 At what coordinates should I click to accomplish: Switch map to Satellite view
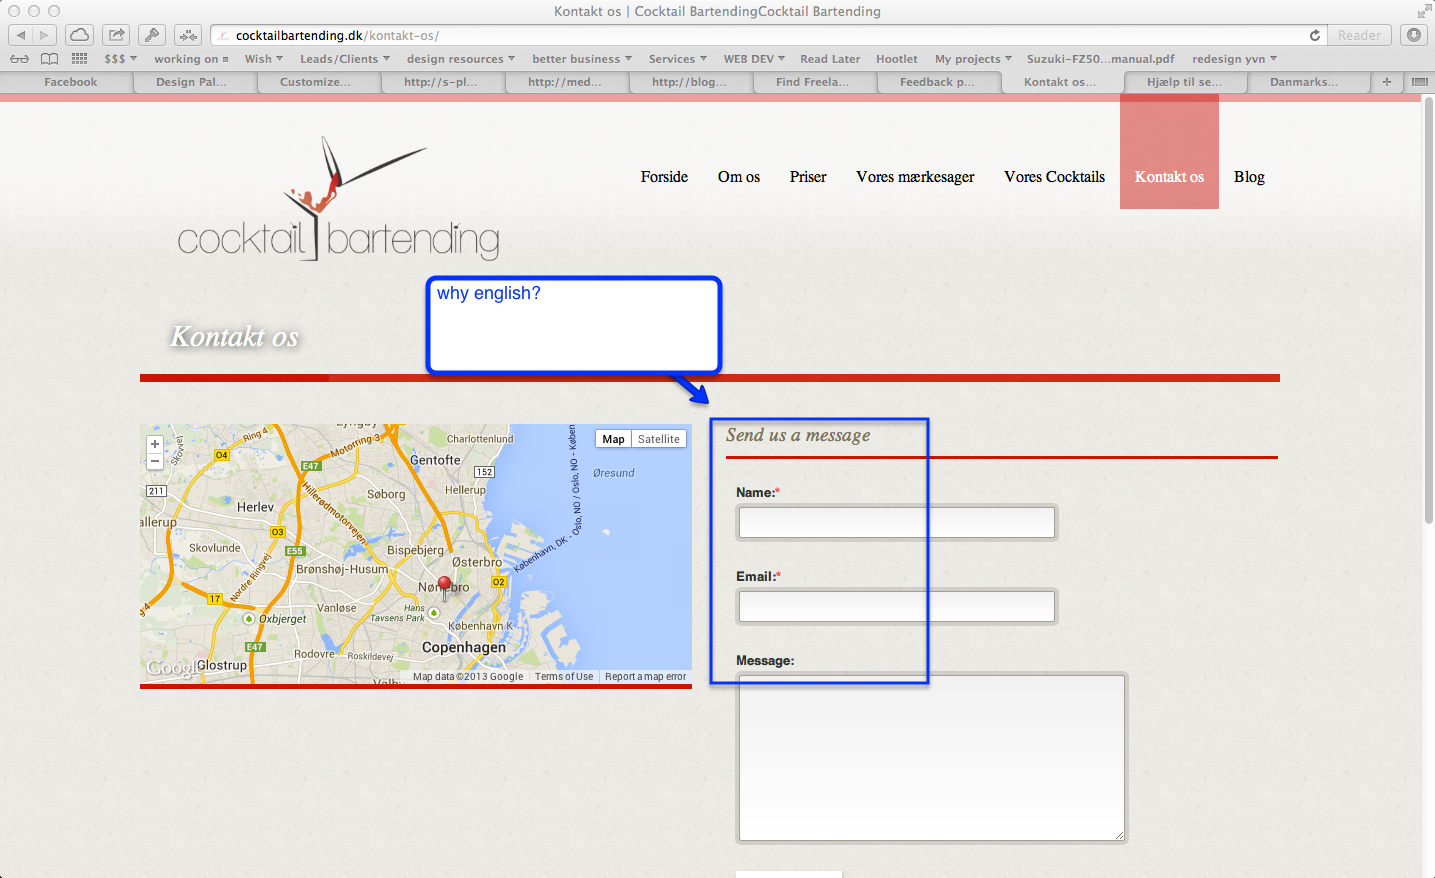[658, 439]
